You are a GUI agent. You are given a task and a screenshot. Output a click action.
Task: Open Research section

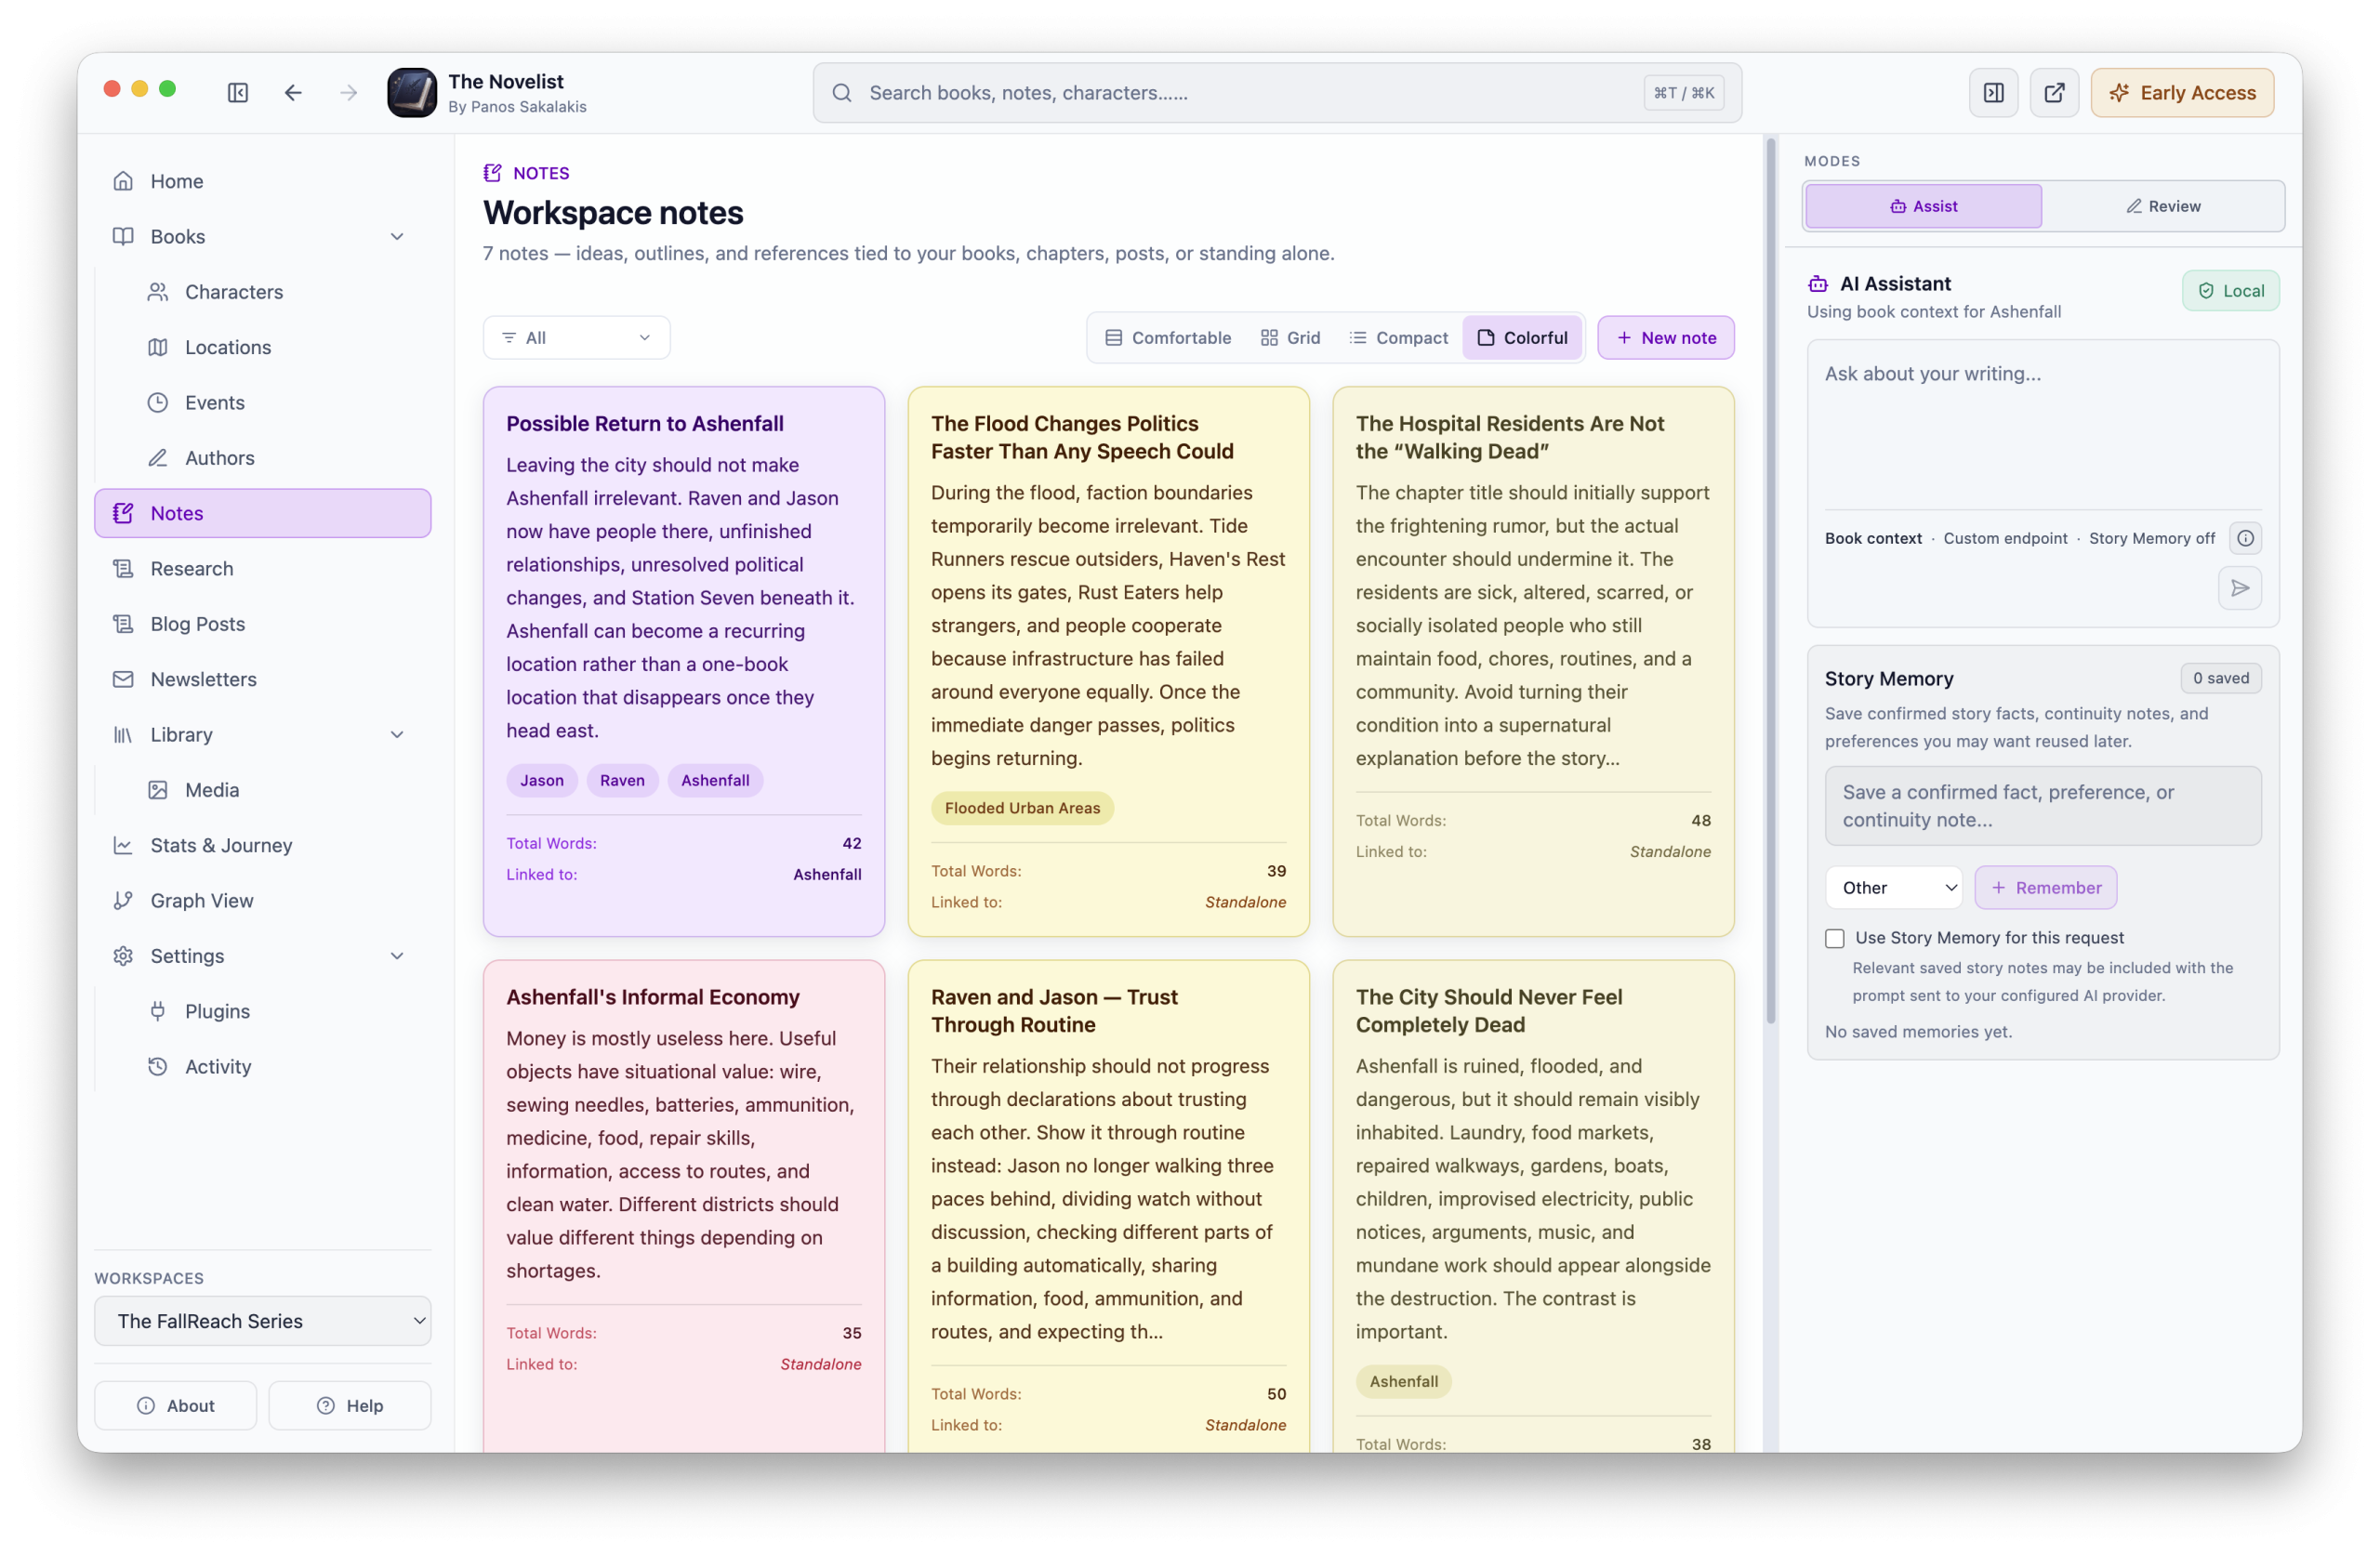click(x=263, y=568)
